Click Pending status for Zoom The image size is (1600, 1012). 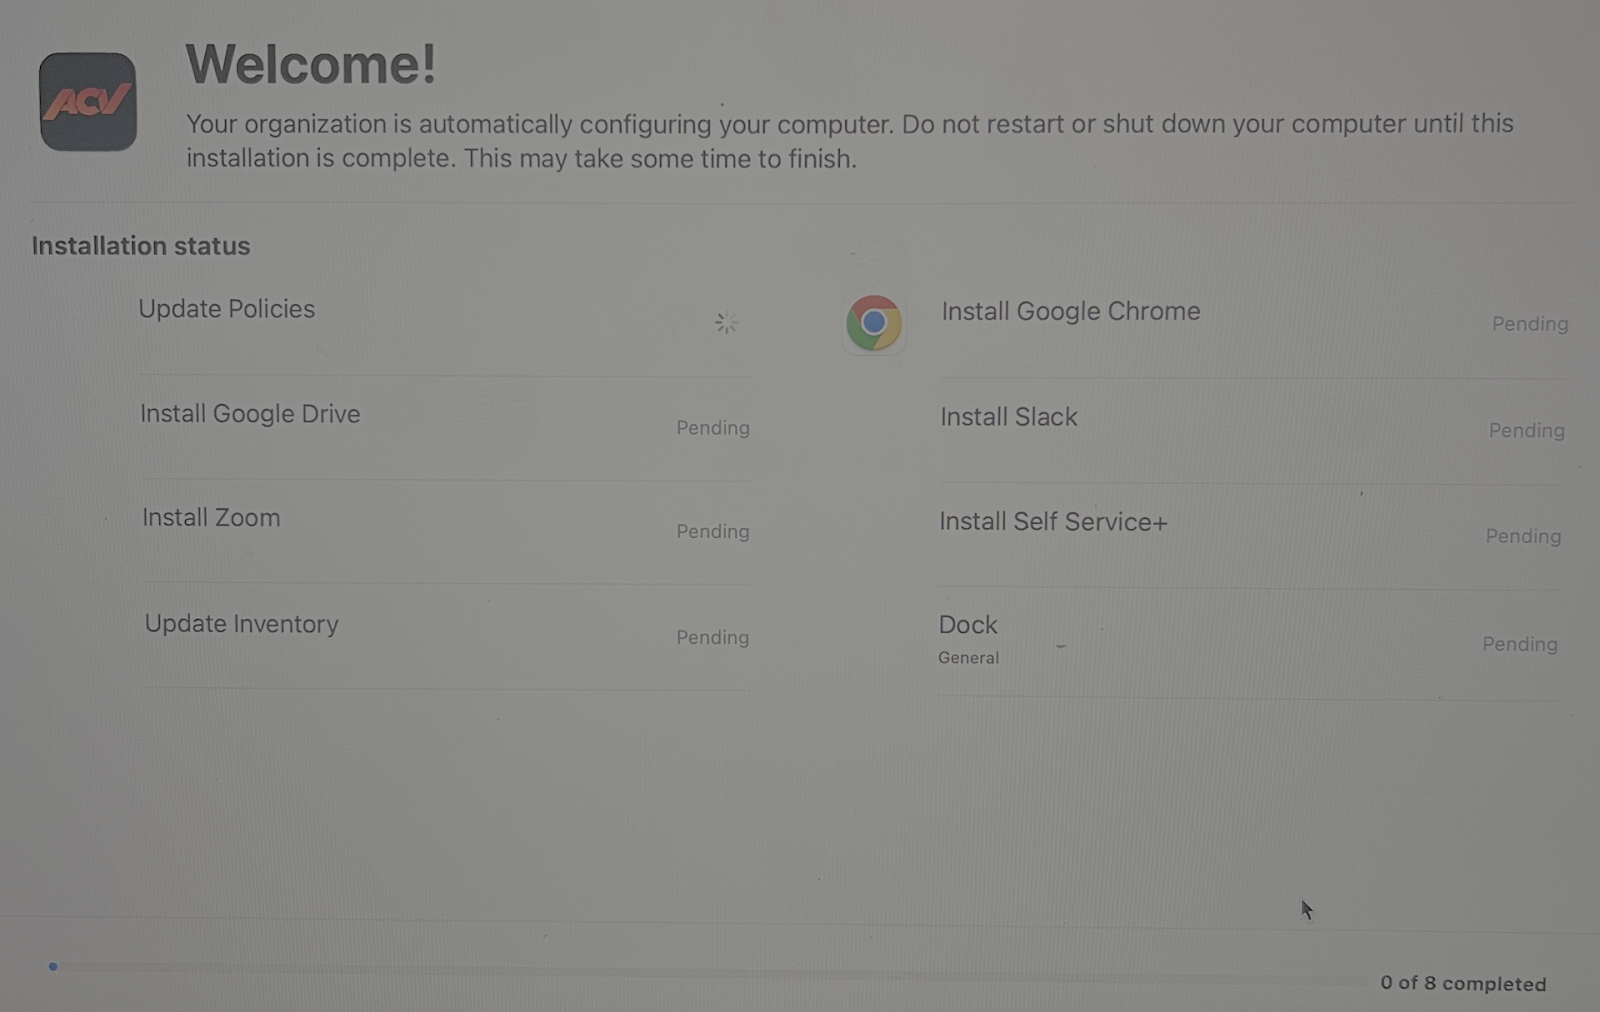point(712,532)
